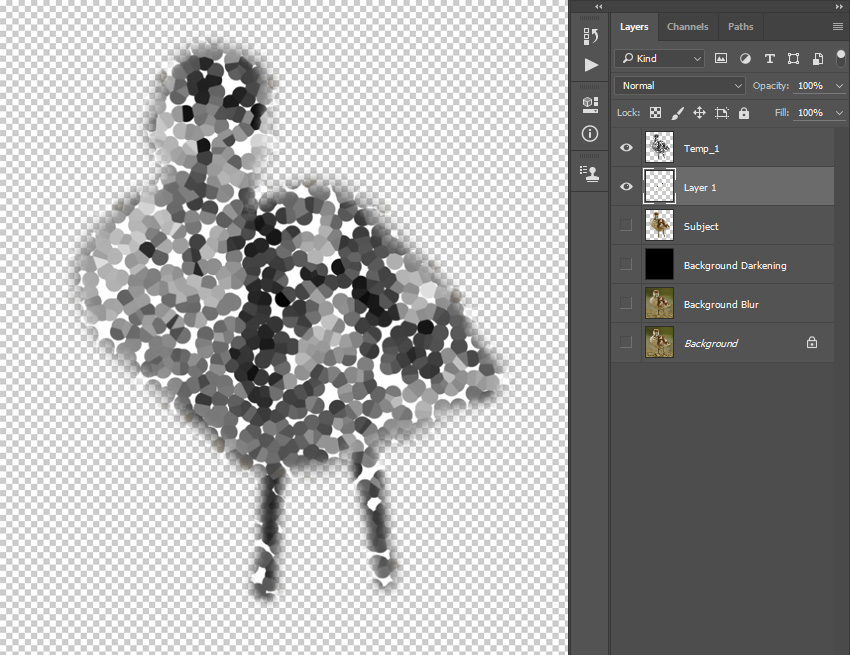Filter layers by pixel layers icon

coord(720,59)
